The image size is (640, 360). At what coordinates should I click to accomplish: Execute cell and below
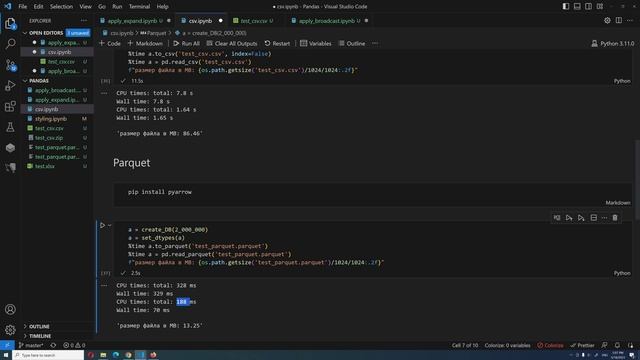[581, 218]
